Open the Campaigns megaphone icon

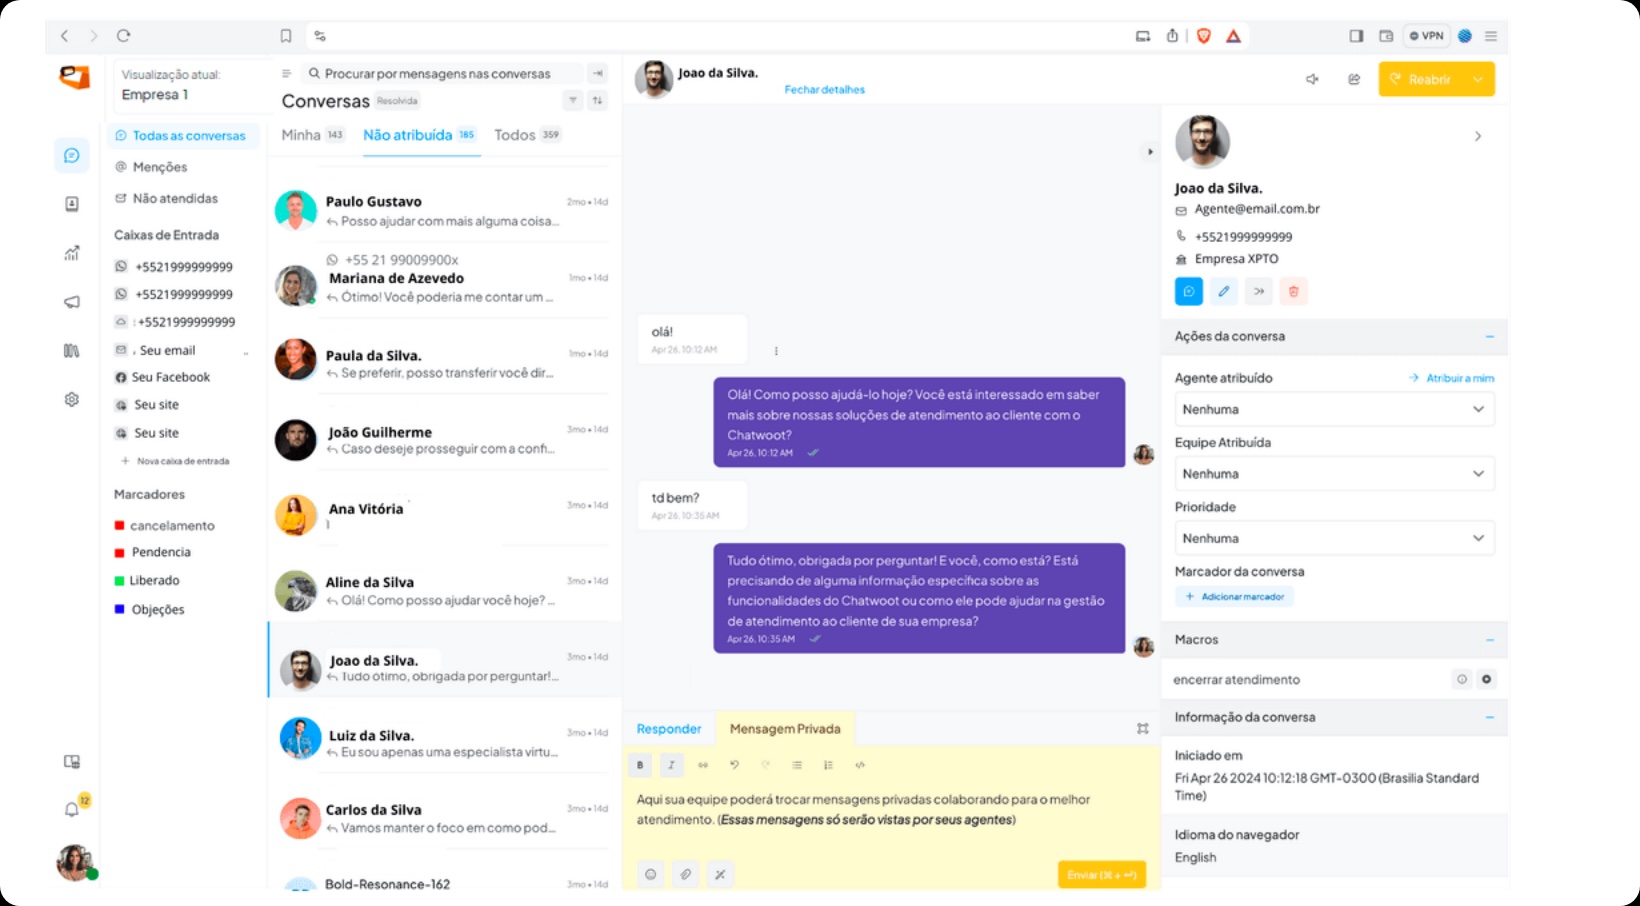[71, 301]
